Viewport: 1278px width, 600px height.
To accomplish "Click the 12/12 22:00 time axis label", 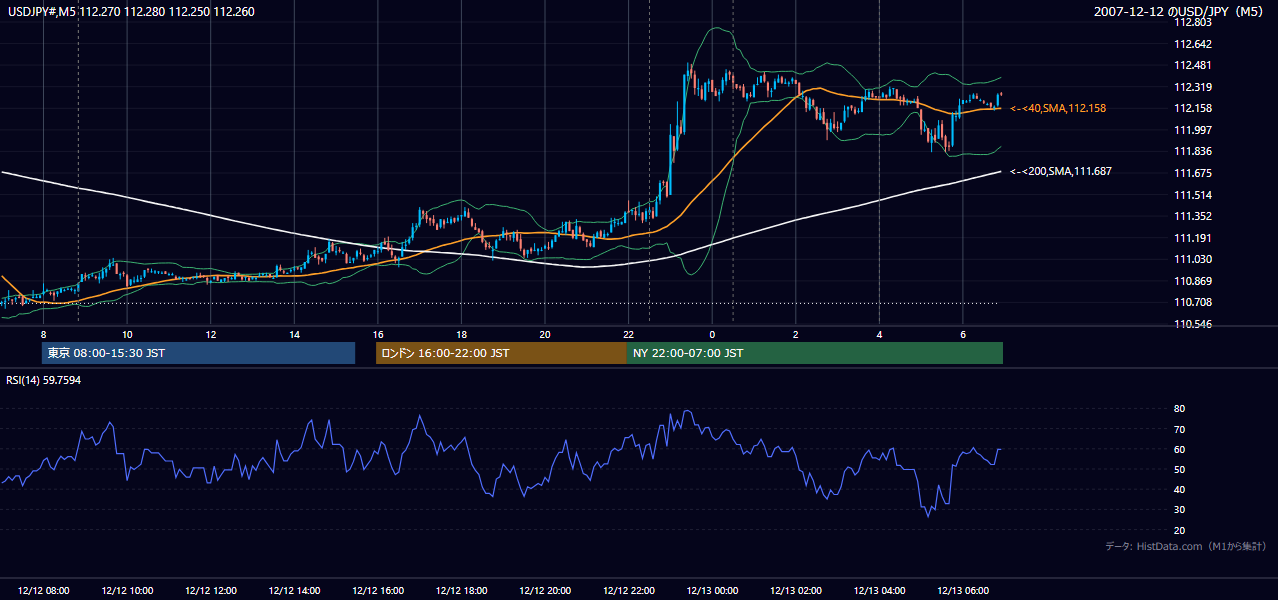I will [628, 591].
